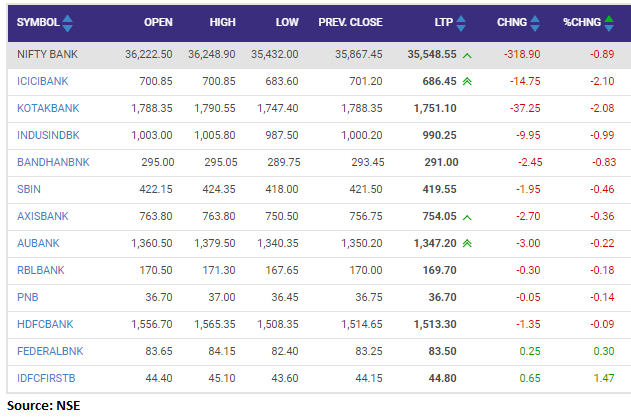Open the IDFCFIRSTB symbol link
The image size is (631, 418).
point(48,377)
